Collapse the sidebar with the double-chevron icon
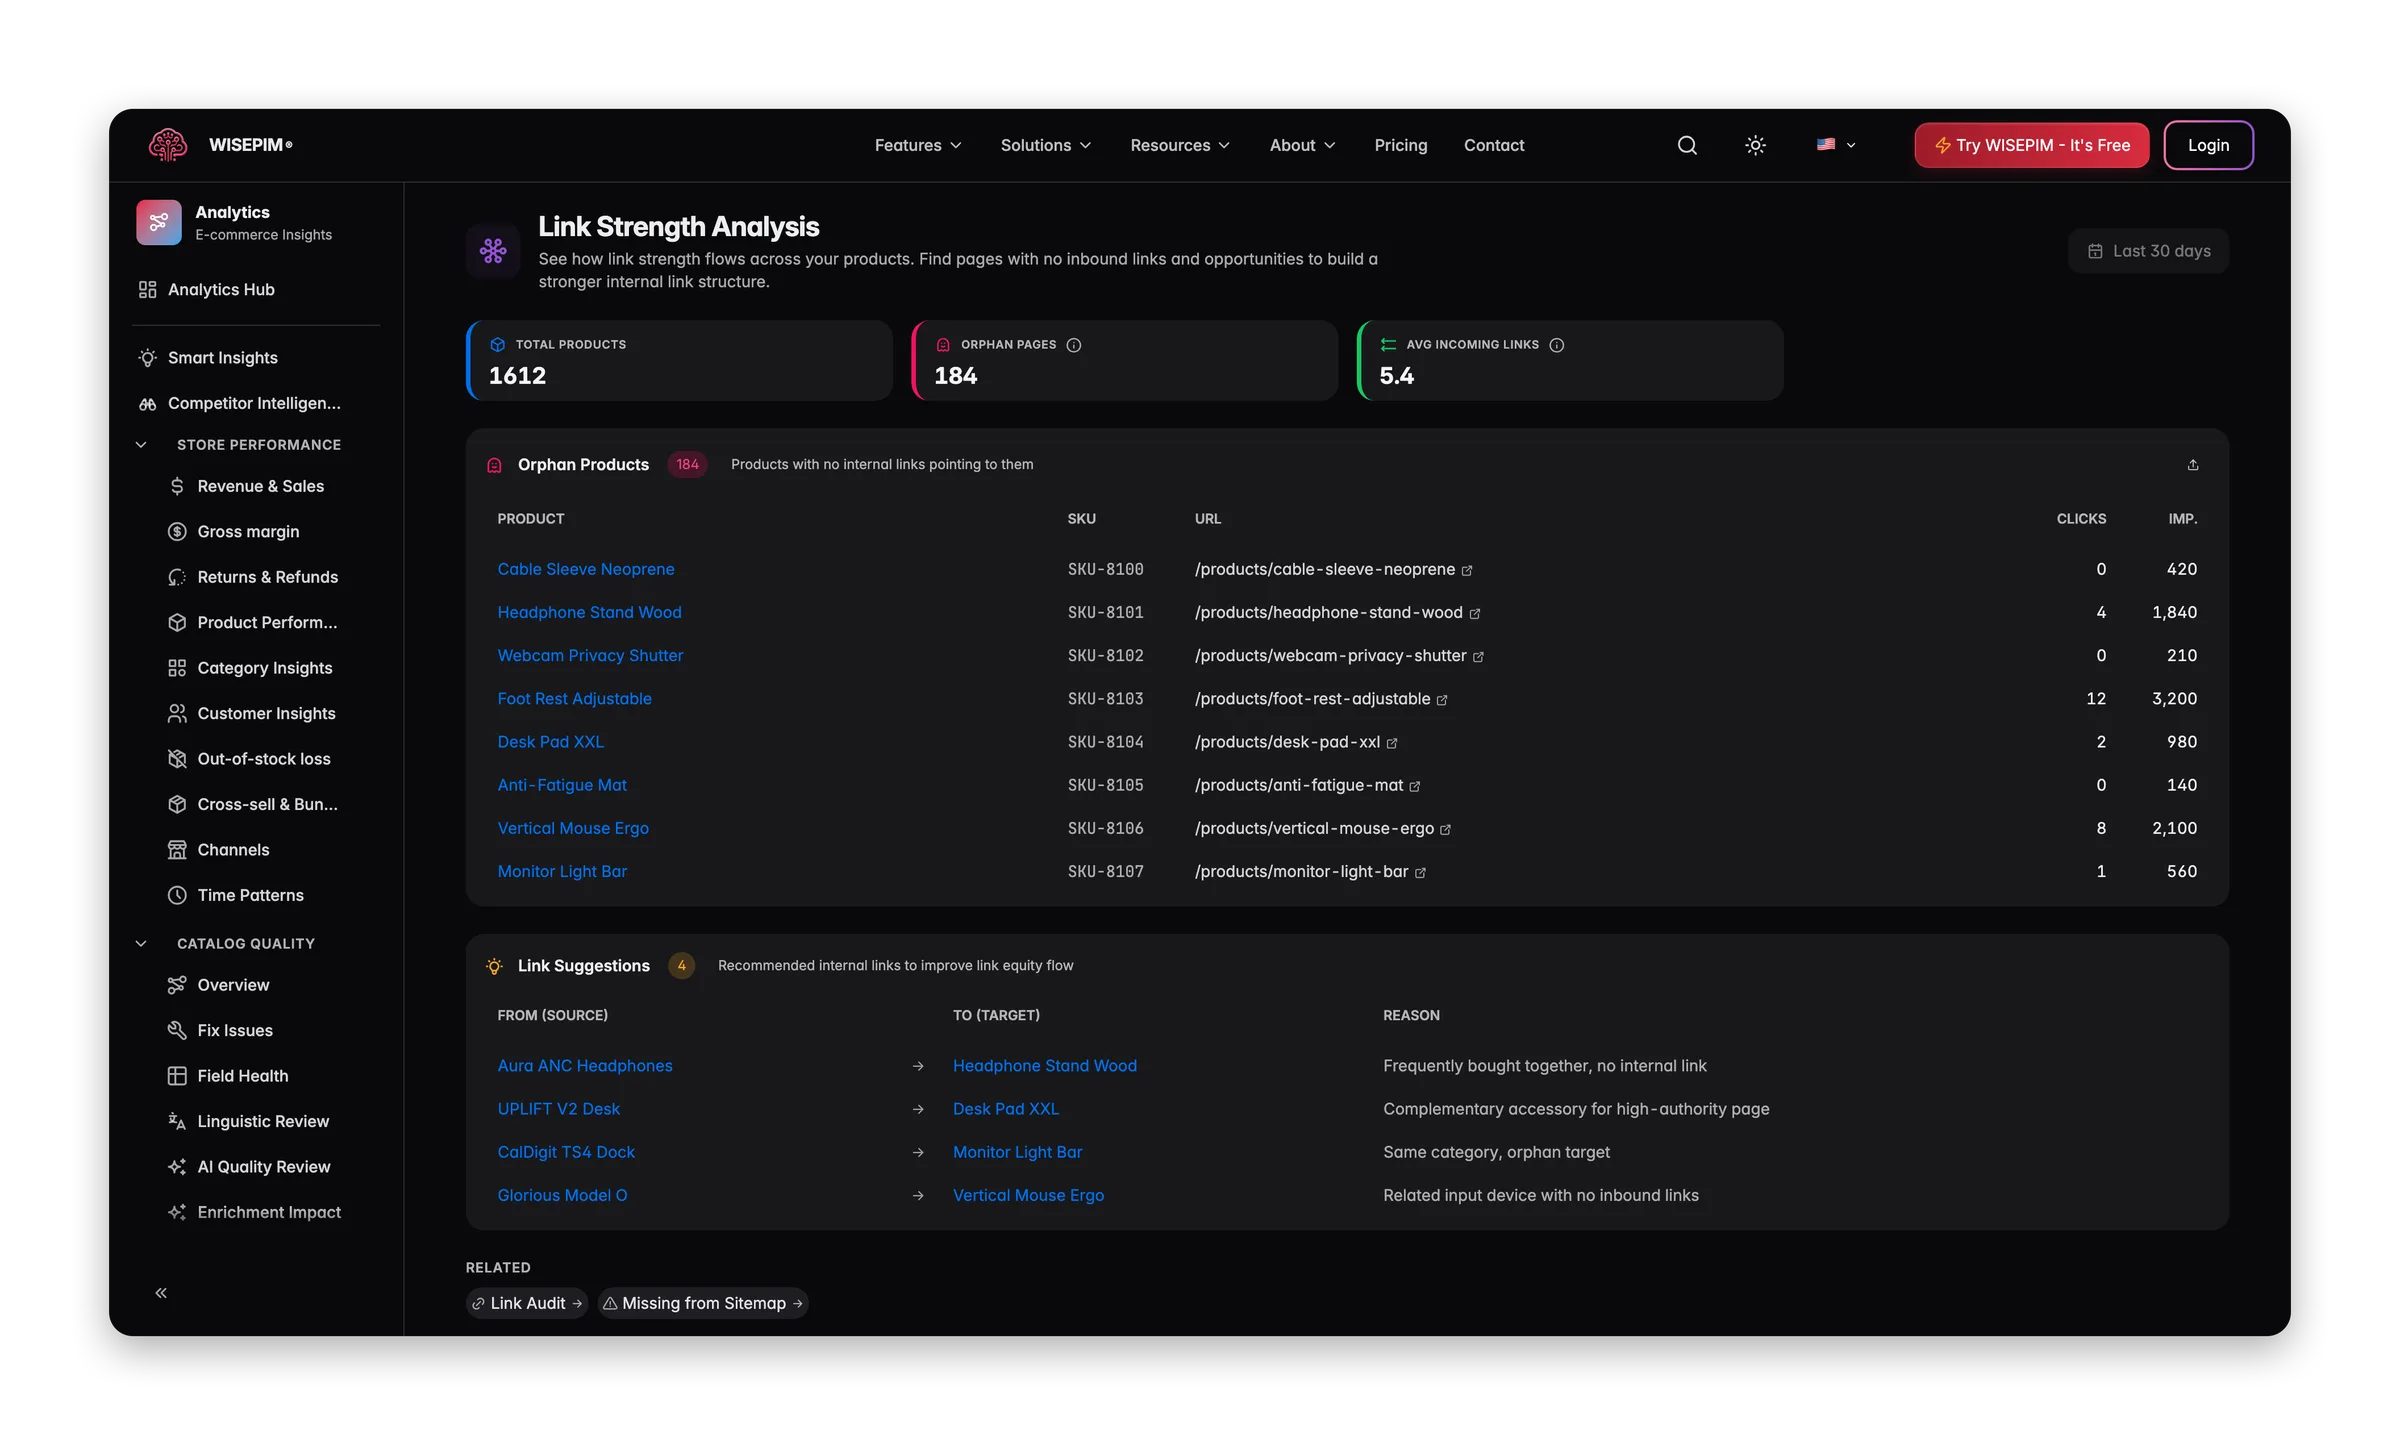Image resolution: width=2400 pixels, height=1445 pixels. click(161, 1293)
